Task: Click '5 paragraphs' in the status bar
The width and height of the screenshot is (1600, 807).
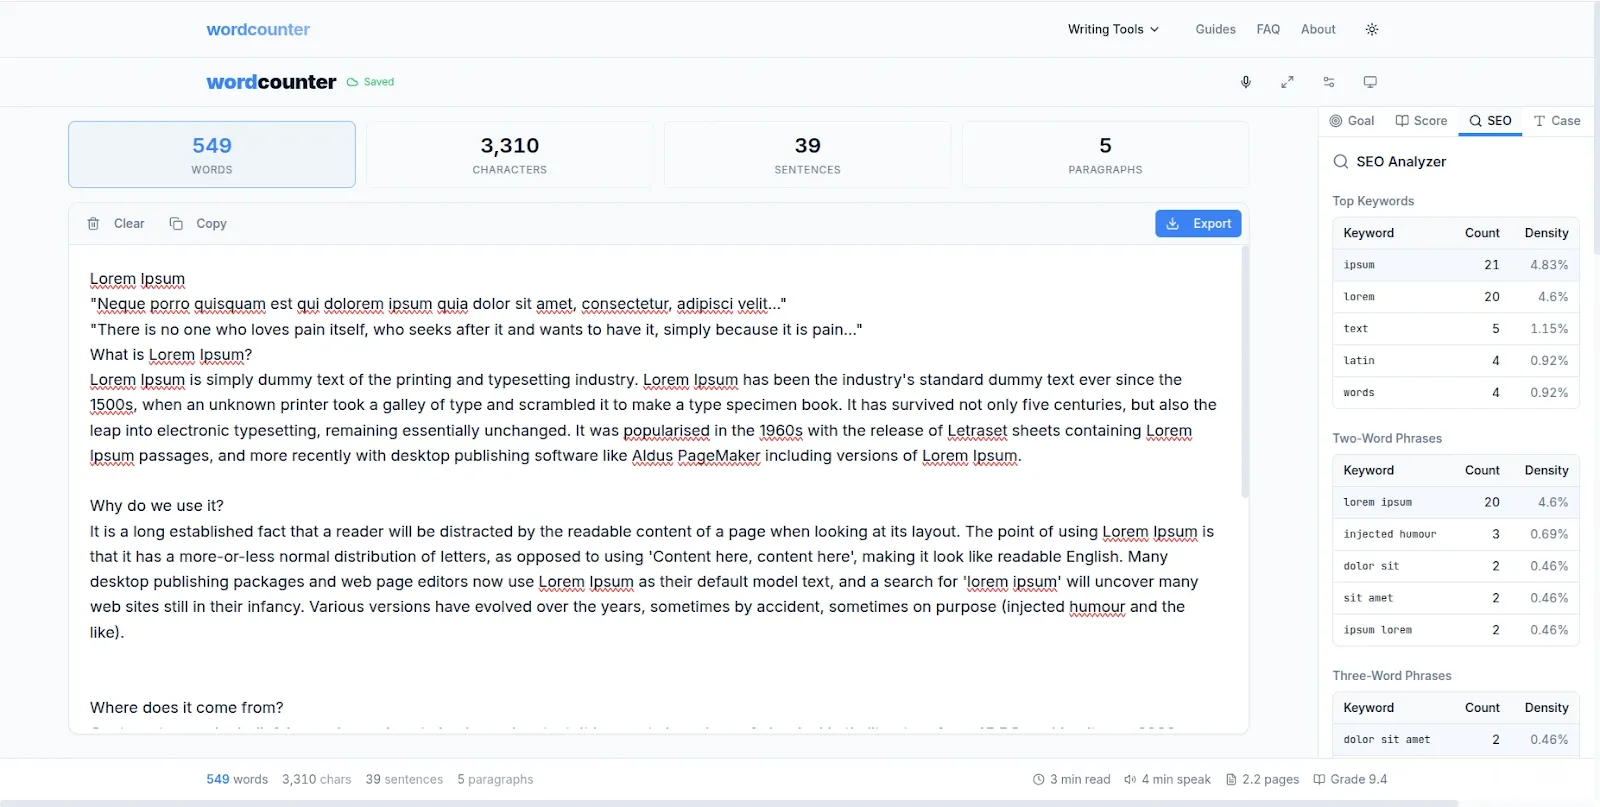Action: pyautogui.click(x=495, y=780)
